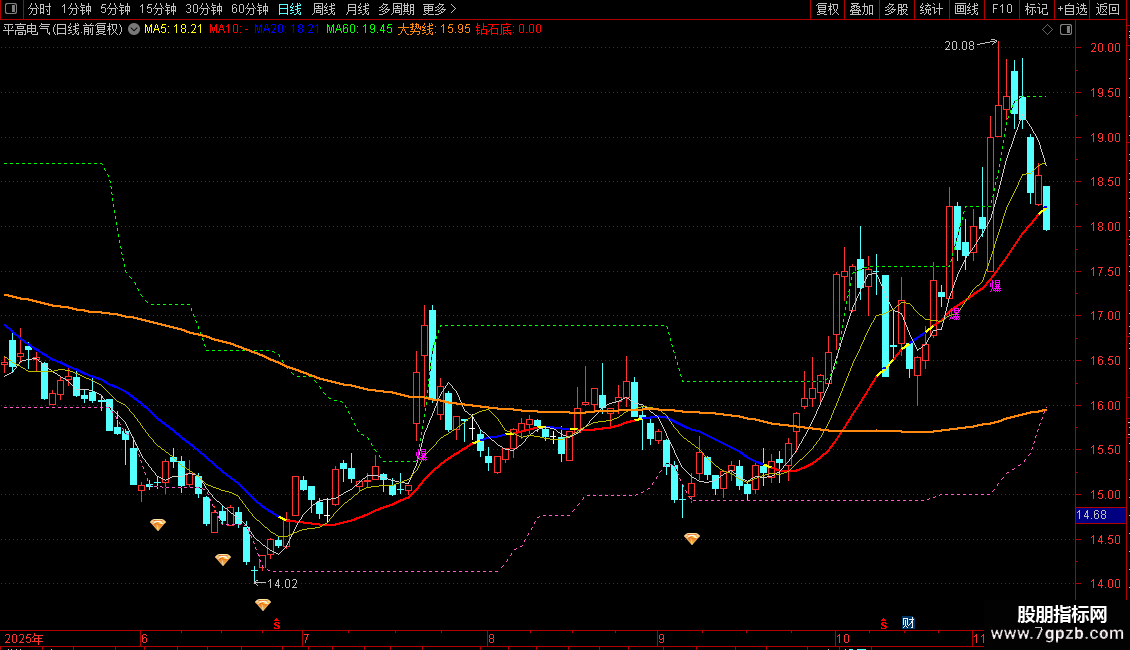Click the diamond marker below the 14.02 label
1130x650 pixels.
[262, 605]
